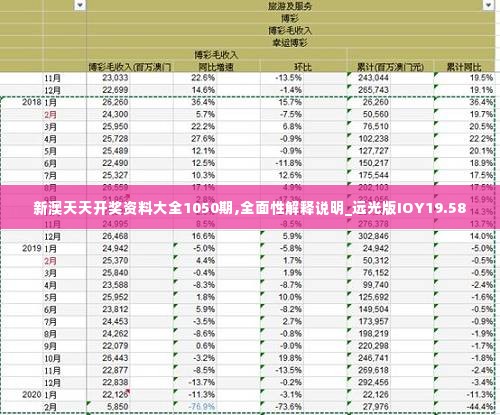Select the 幸运博彩 header cell

290,43
